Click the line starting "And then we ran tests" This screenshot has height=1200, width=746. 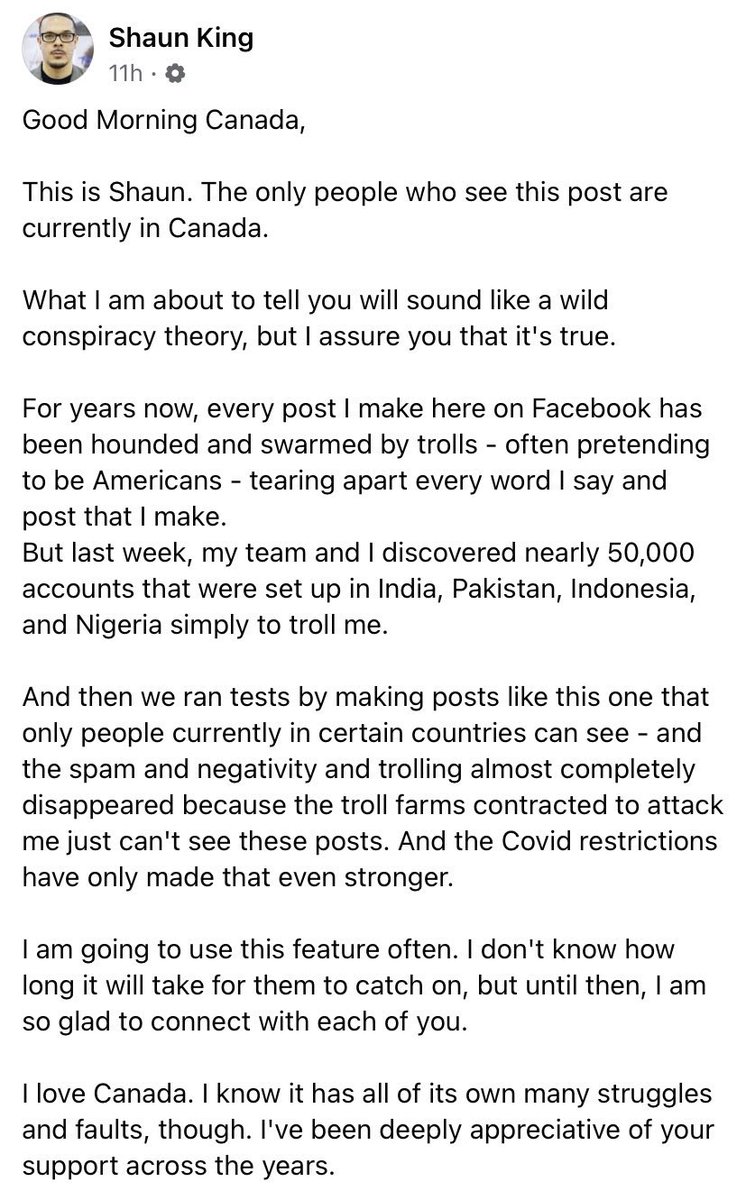click(x=365, y=695)
